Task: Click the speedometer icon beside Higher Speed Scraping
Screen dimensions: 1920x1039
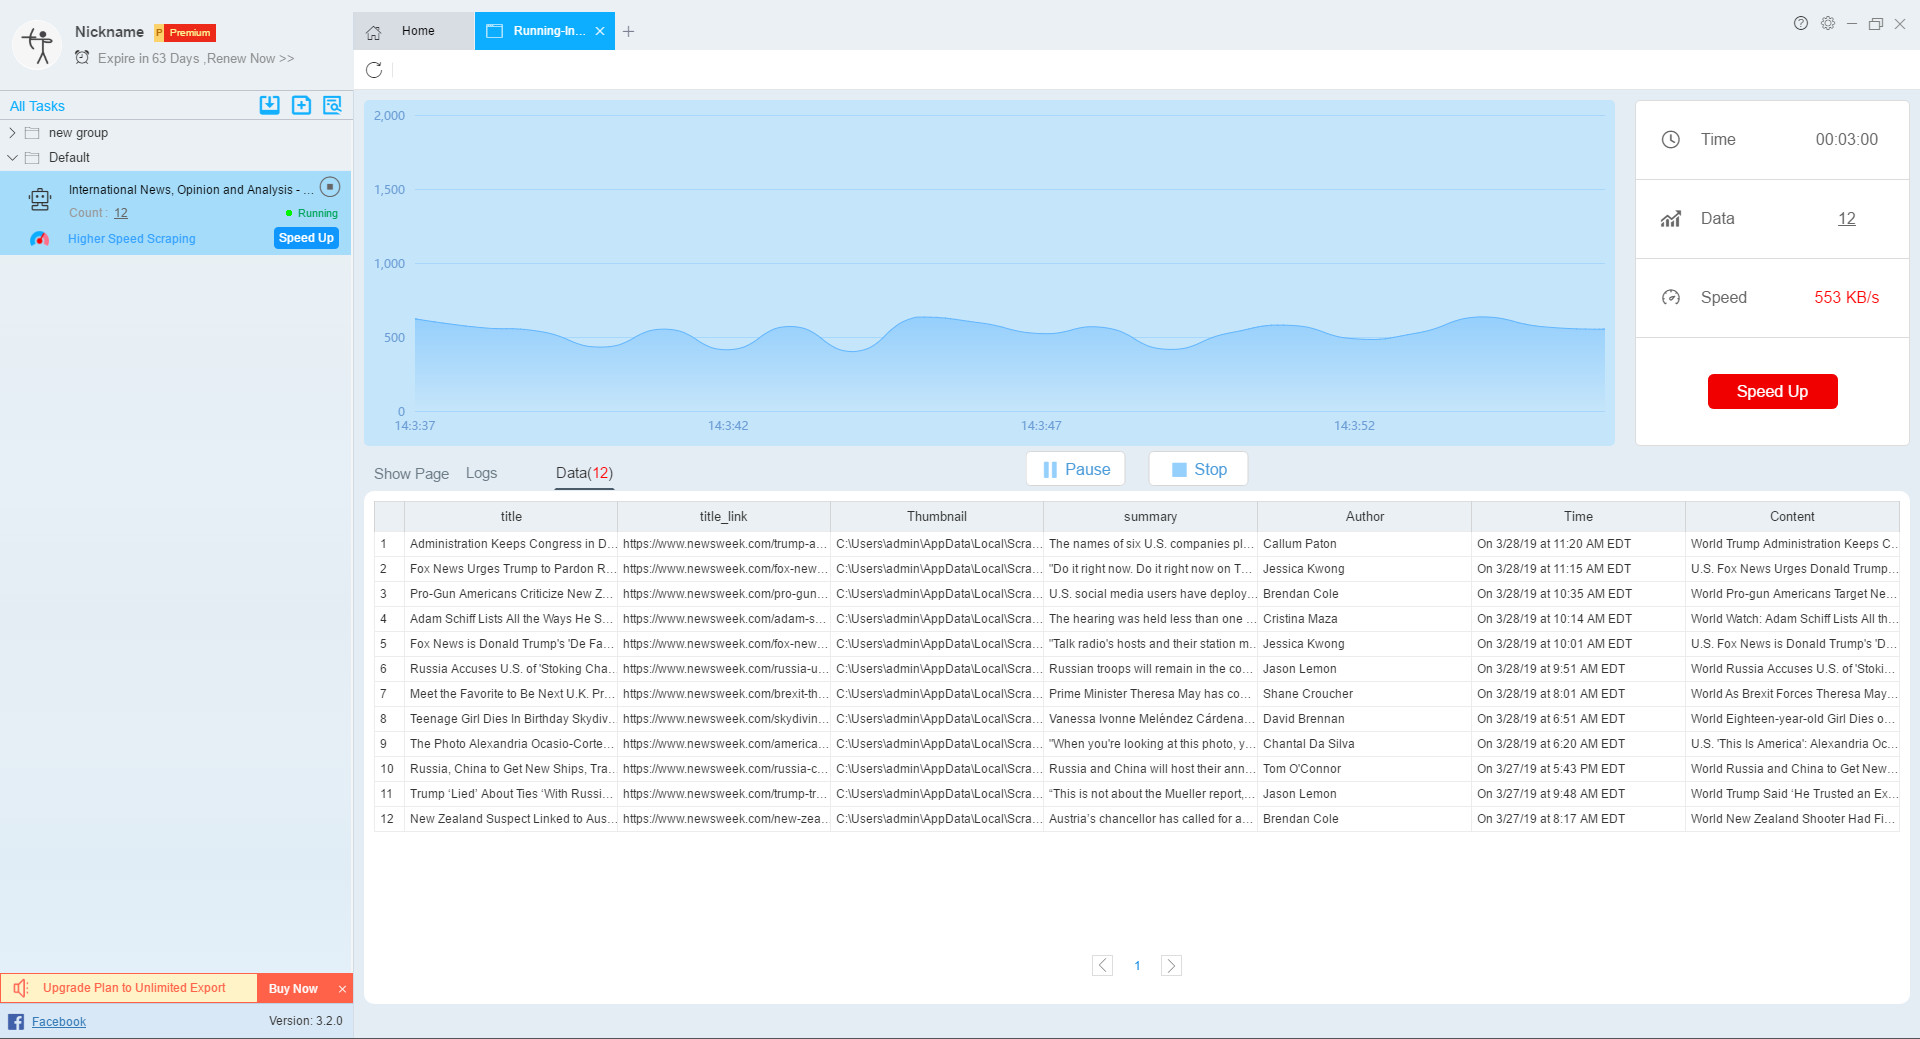Action: (40, 239)
